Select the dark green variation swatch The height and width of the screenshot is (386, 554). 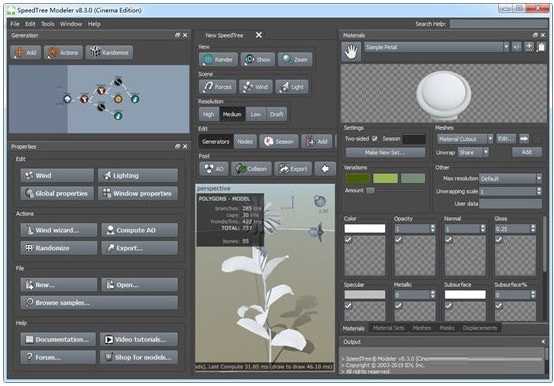[x=358, y=178]
